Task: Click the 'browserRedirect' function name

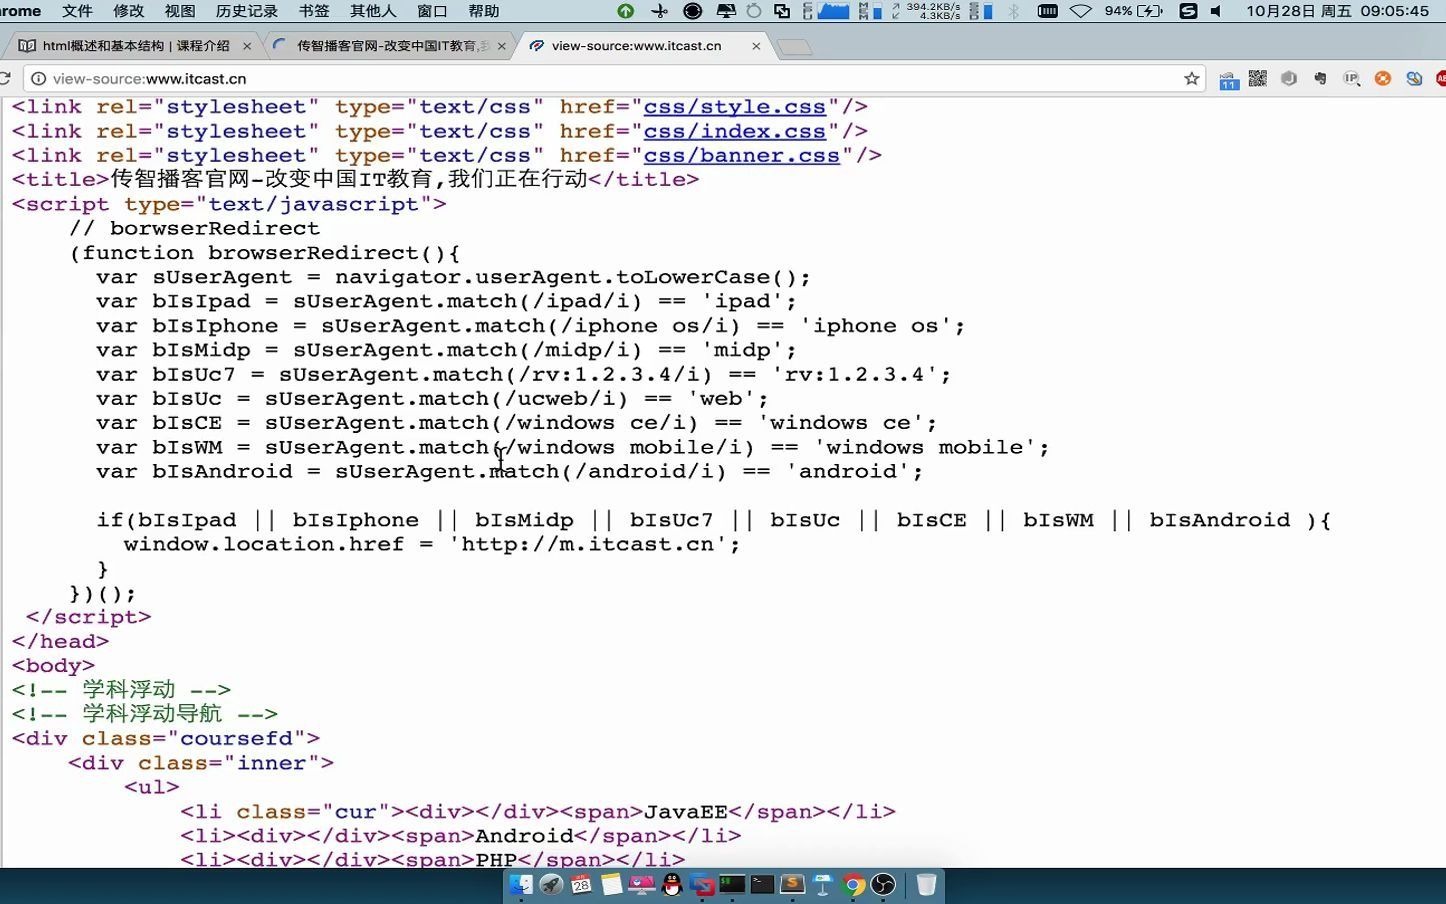Action: (x=313, y=253)
